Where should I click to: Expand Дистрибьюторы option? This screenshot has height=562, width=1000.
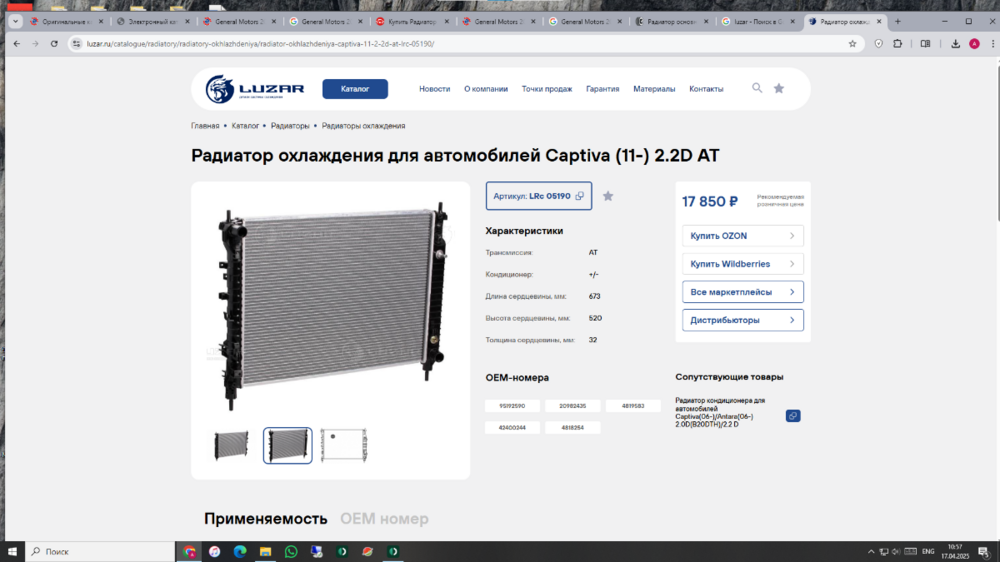742,320
